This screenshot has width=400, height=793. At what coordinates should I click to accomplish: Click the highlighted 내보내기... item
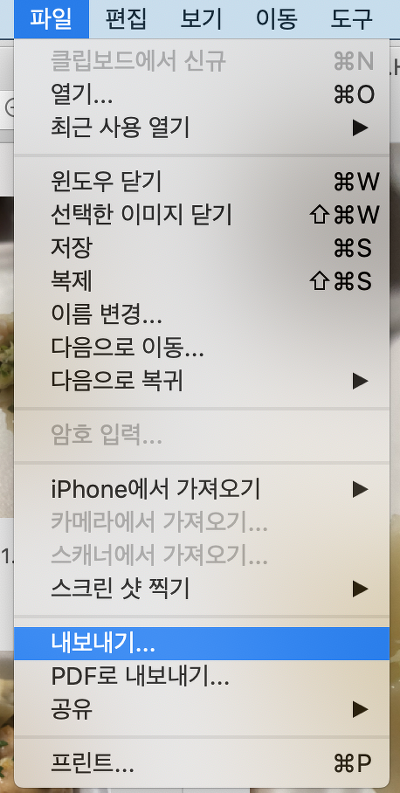pos(202,643)
